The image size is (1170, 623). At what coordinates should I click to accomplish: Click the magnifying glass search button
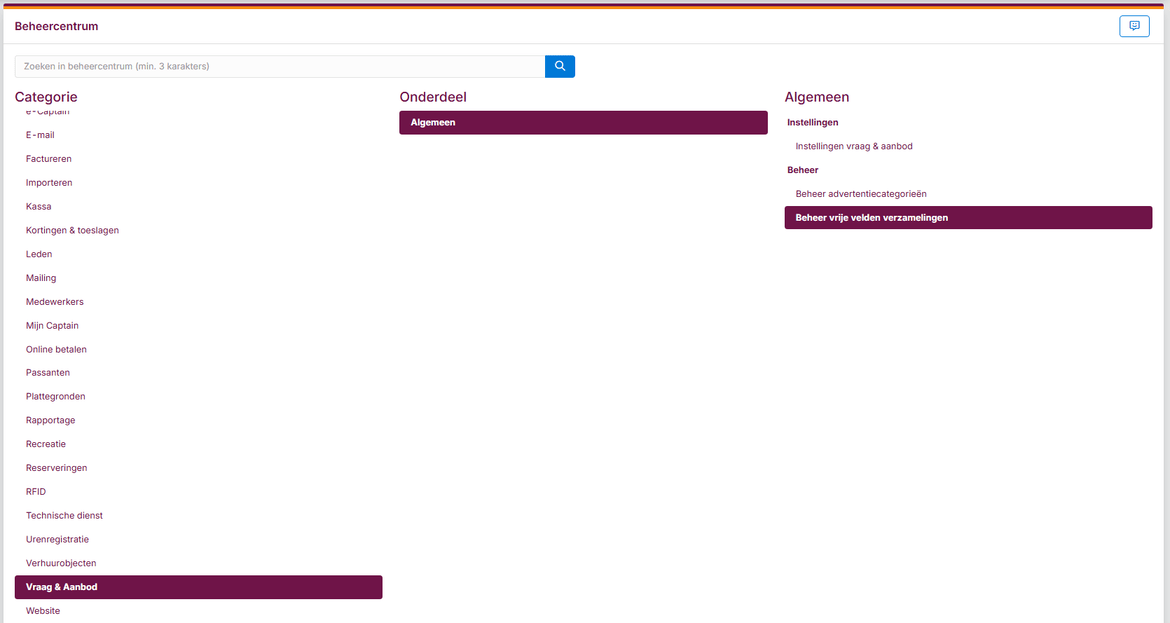pos(559,66)
